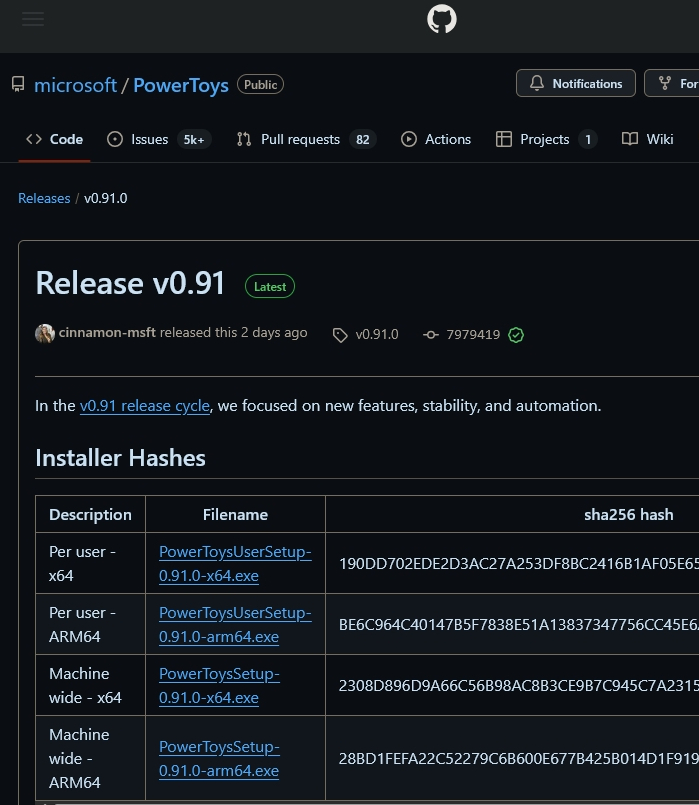
Task: Click the green Latest label
Action: [270, 286]
